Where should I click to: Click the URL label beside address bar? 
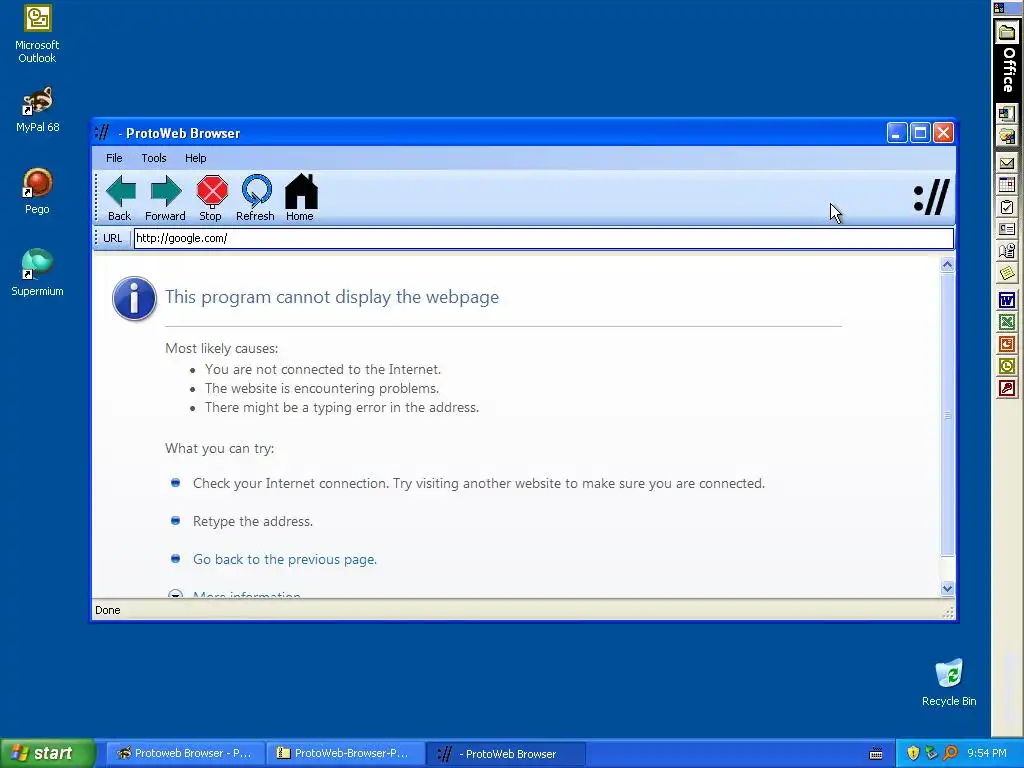pos(112,238)
